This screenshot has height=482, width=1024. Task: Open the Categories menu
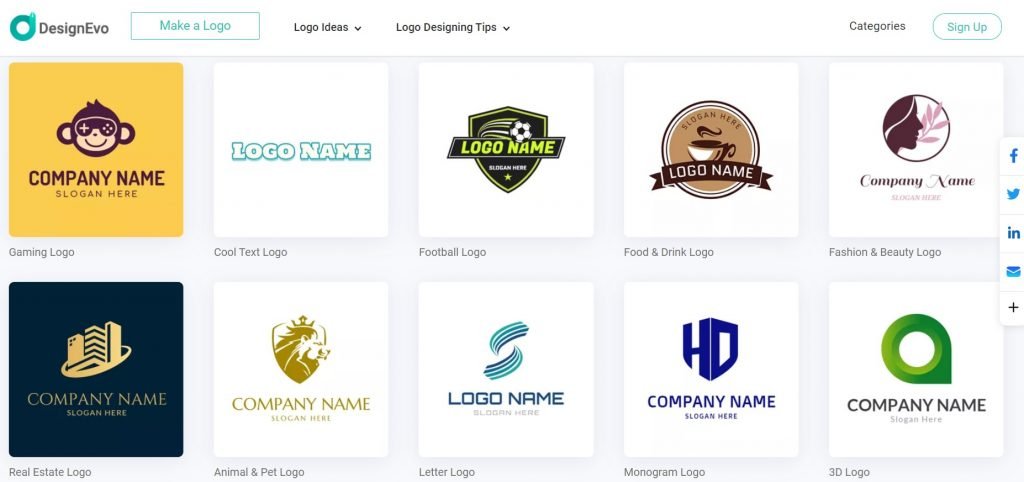pos(877,26)
